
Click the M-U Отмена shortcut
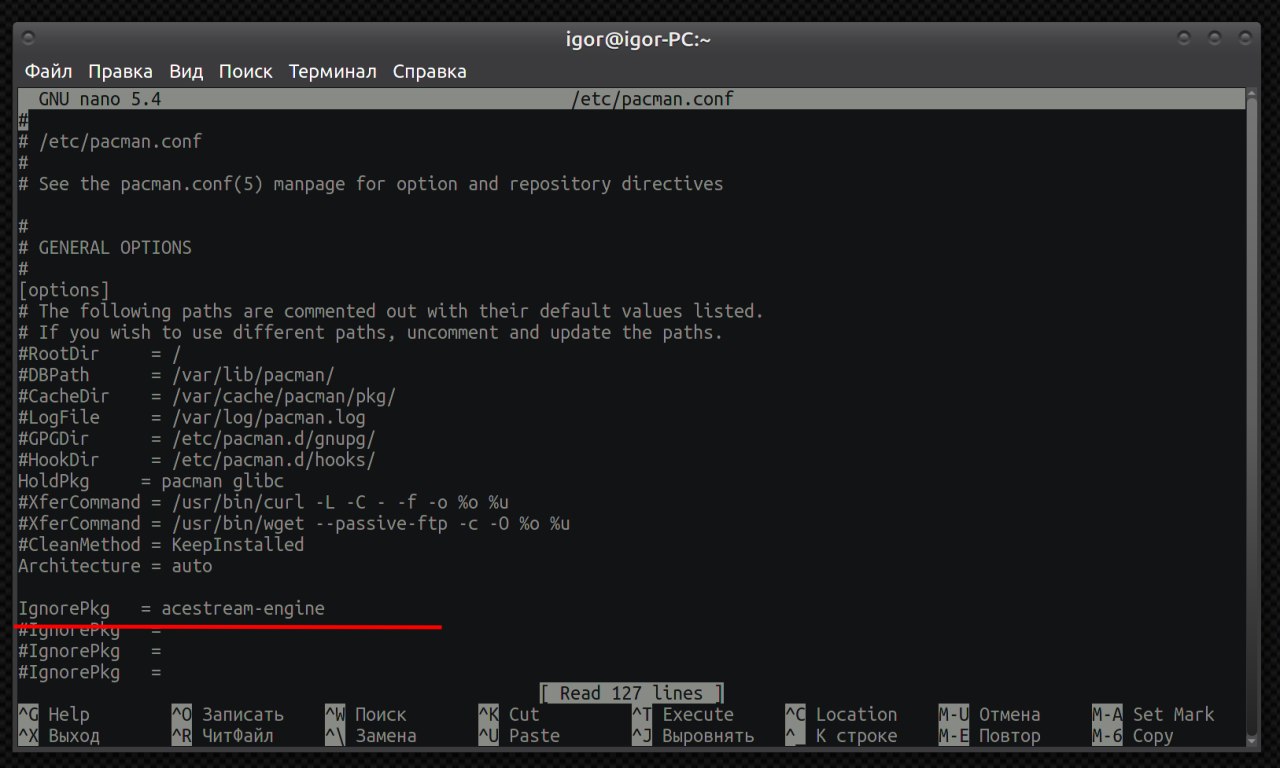(x=989, y=714)
